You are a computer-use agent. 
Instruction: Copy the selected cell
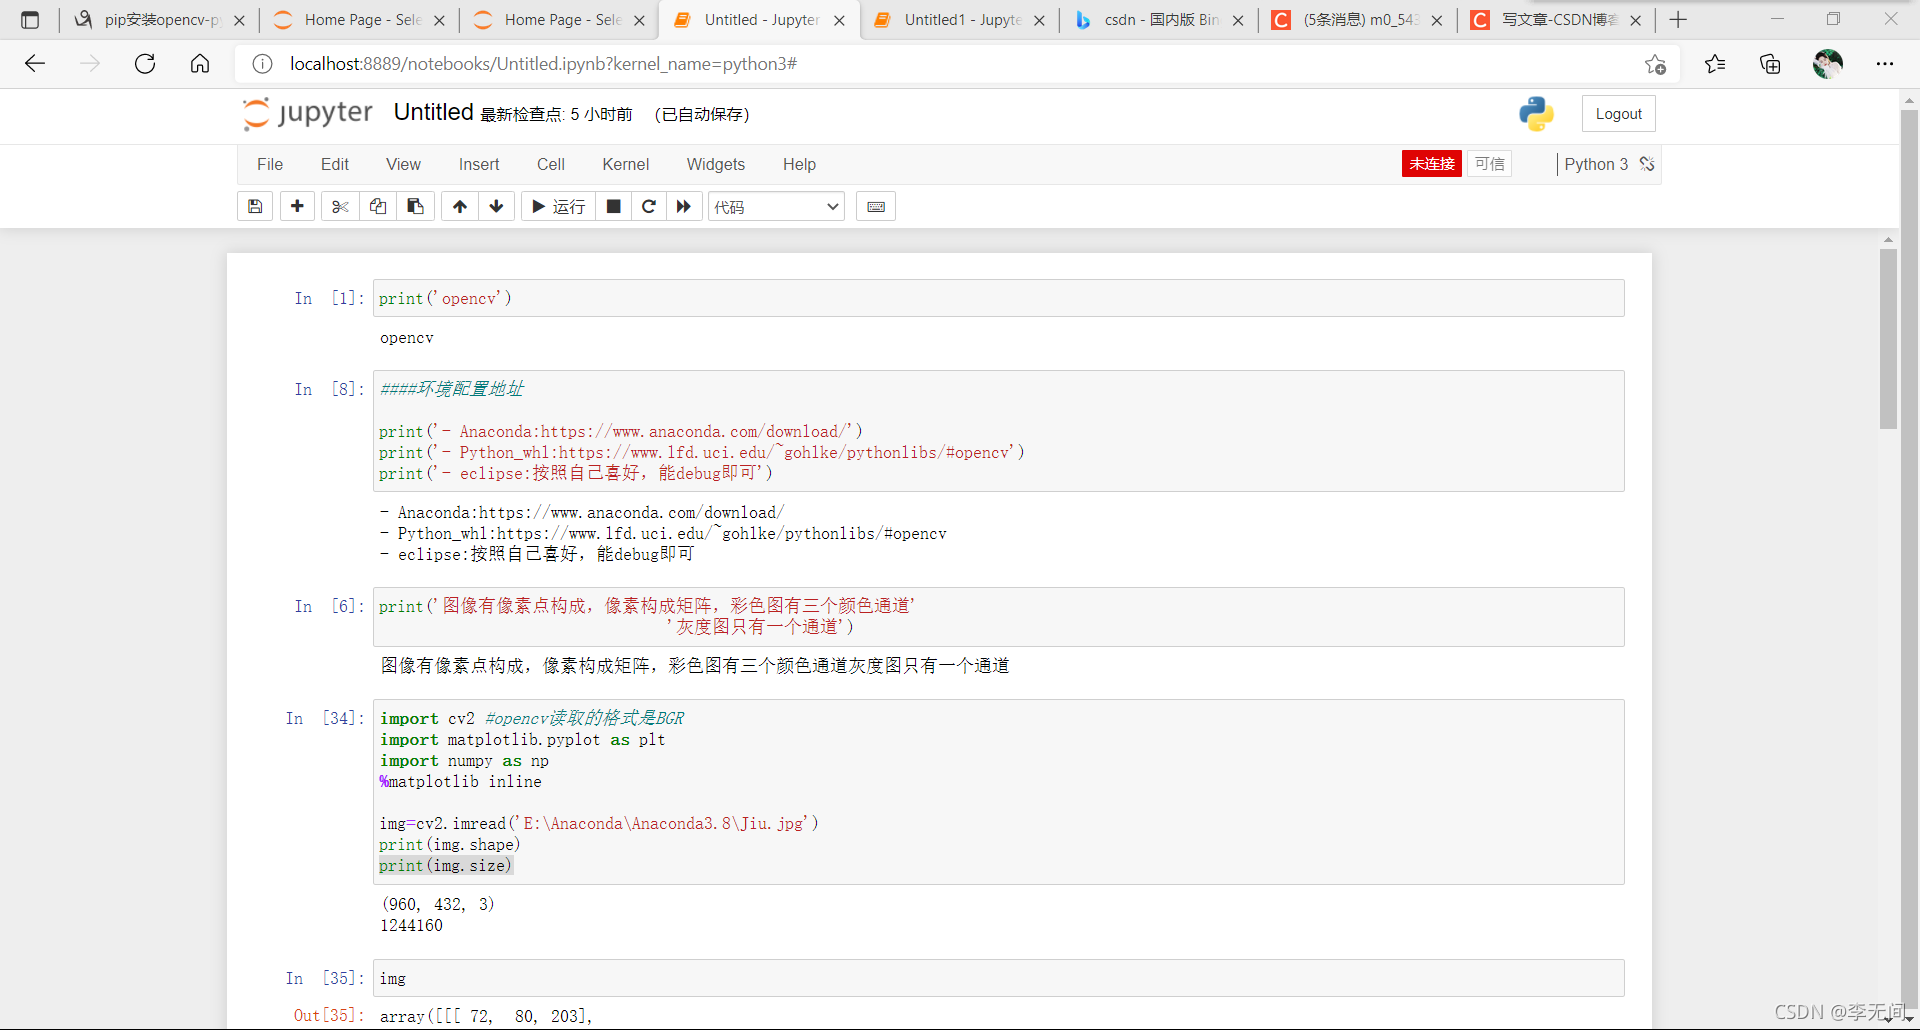pyautogui.click(x=377, y=206)
